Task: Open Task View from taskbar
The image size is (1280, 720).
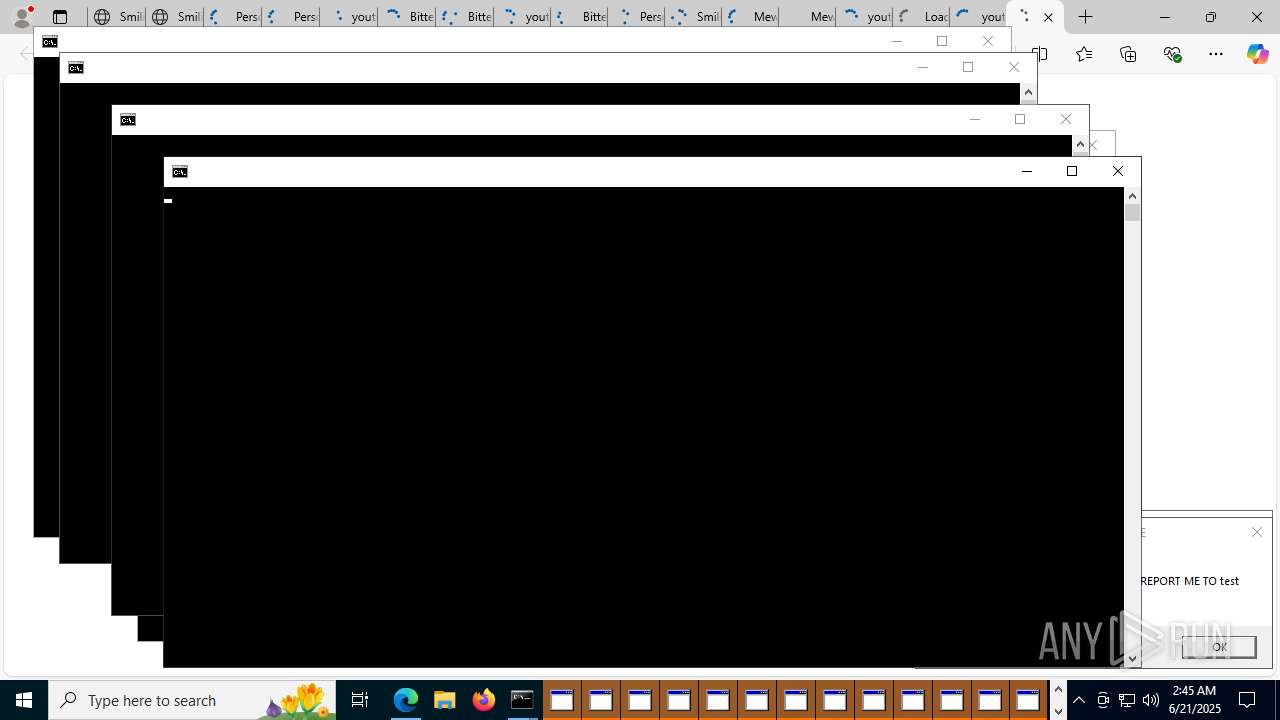Action: (360, 700)
